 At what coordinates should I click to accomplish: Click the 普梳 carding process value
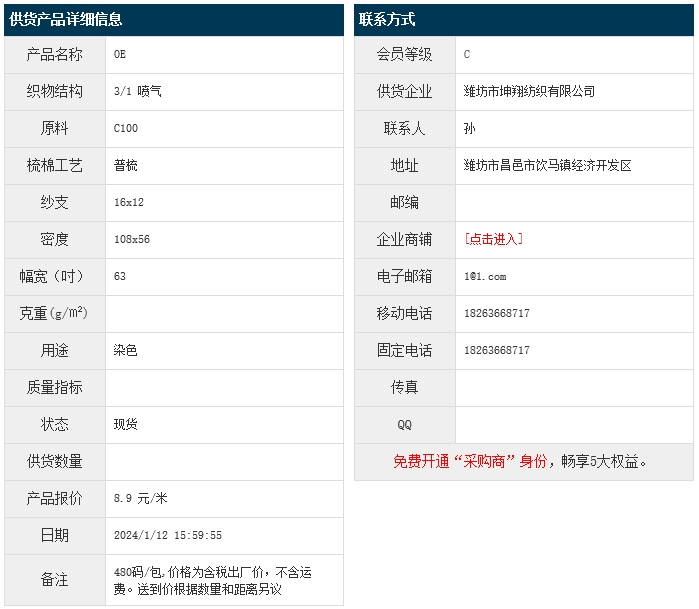coord(126,165)
